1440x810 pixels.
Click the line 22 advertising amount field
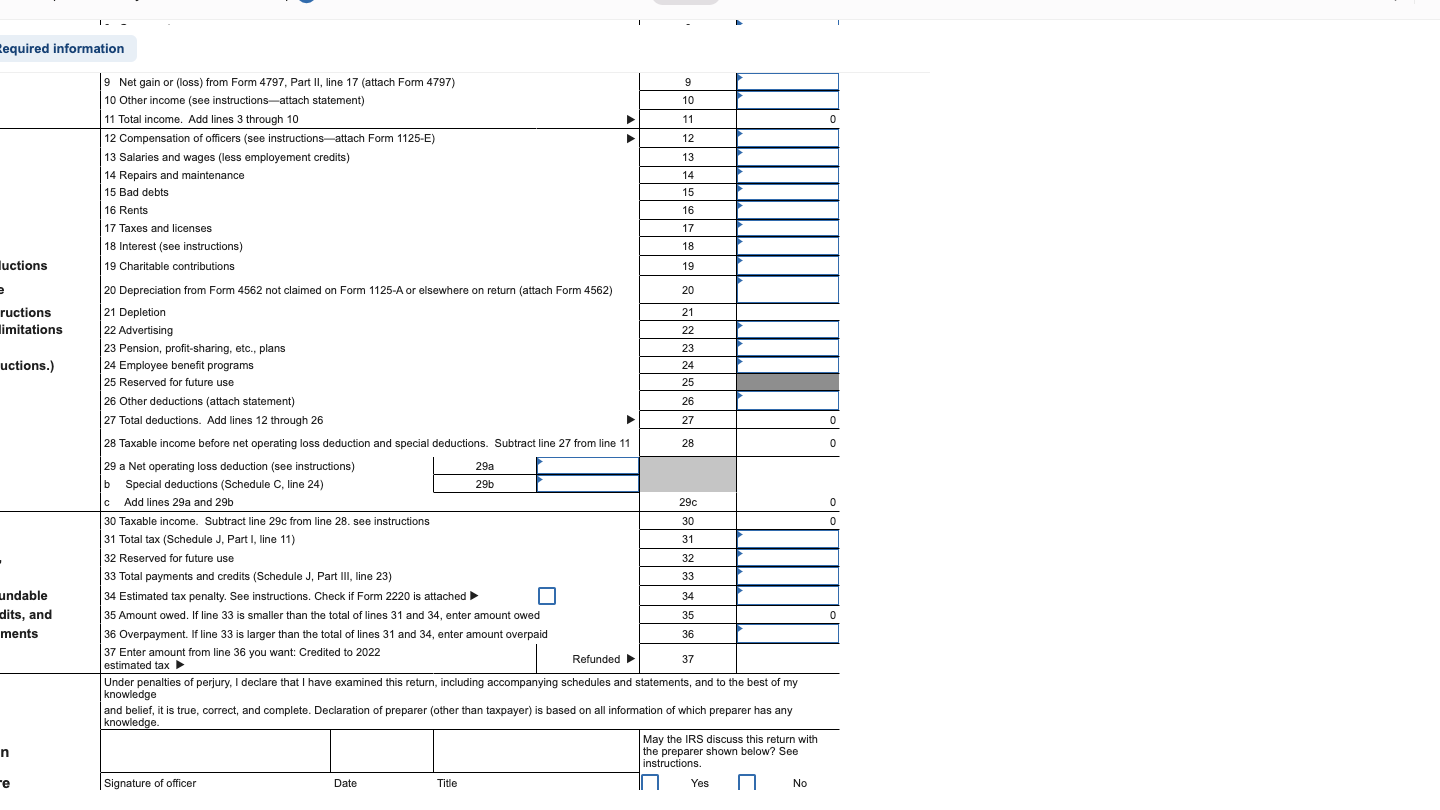pos(788,330)
